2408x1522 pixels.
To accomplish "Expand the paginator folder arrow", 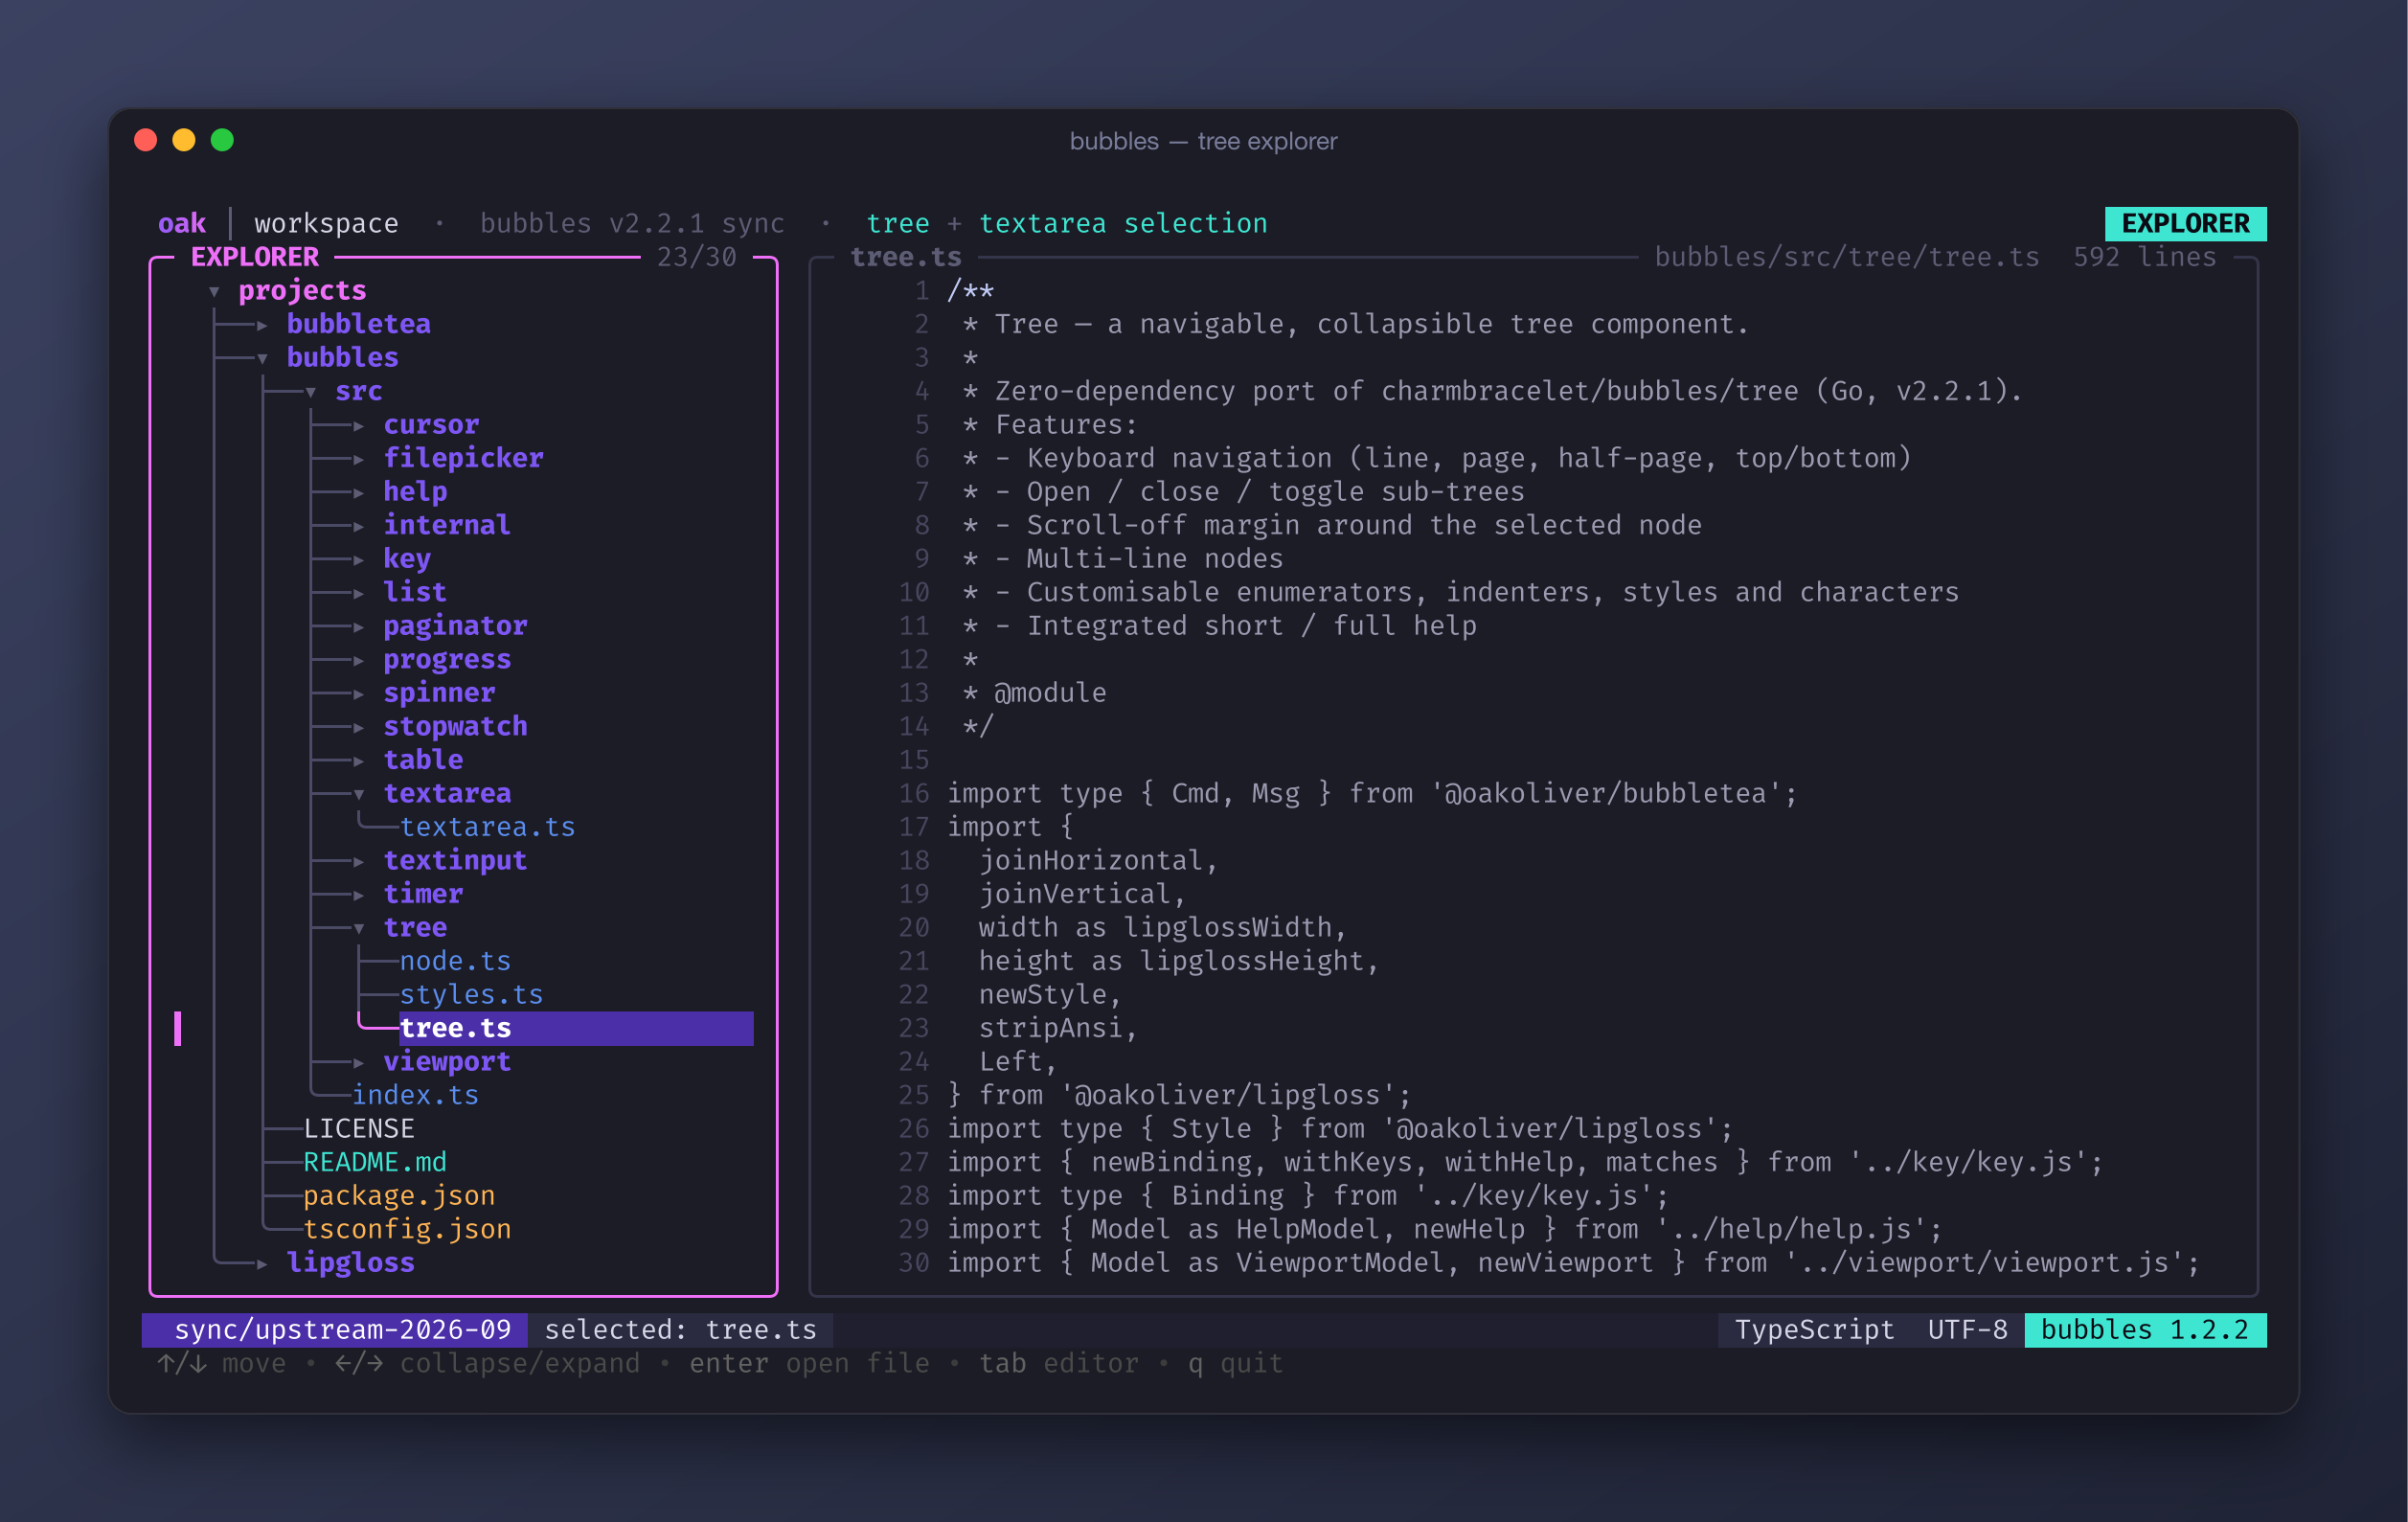I will point(359,627).
